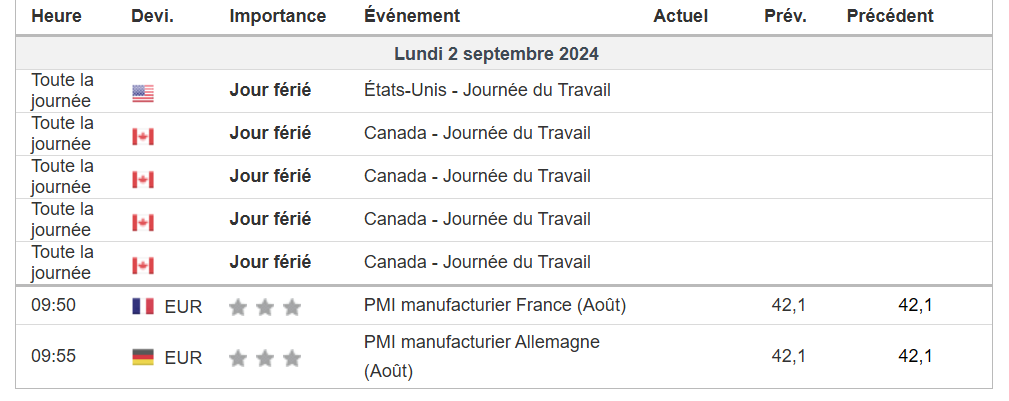Click the Précédent column header
Image resolution: width=1009 pixels, height=401 pixels.
[x=890, y=16]
